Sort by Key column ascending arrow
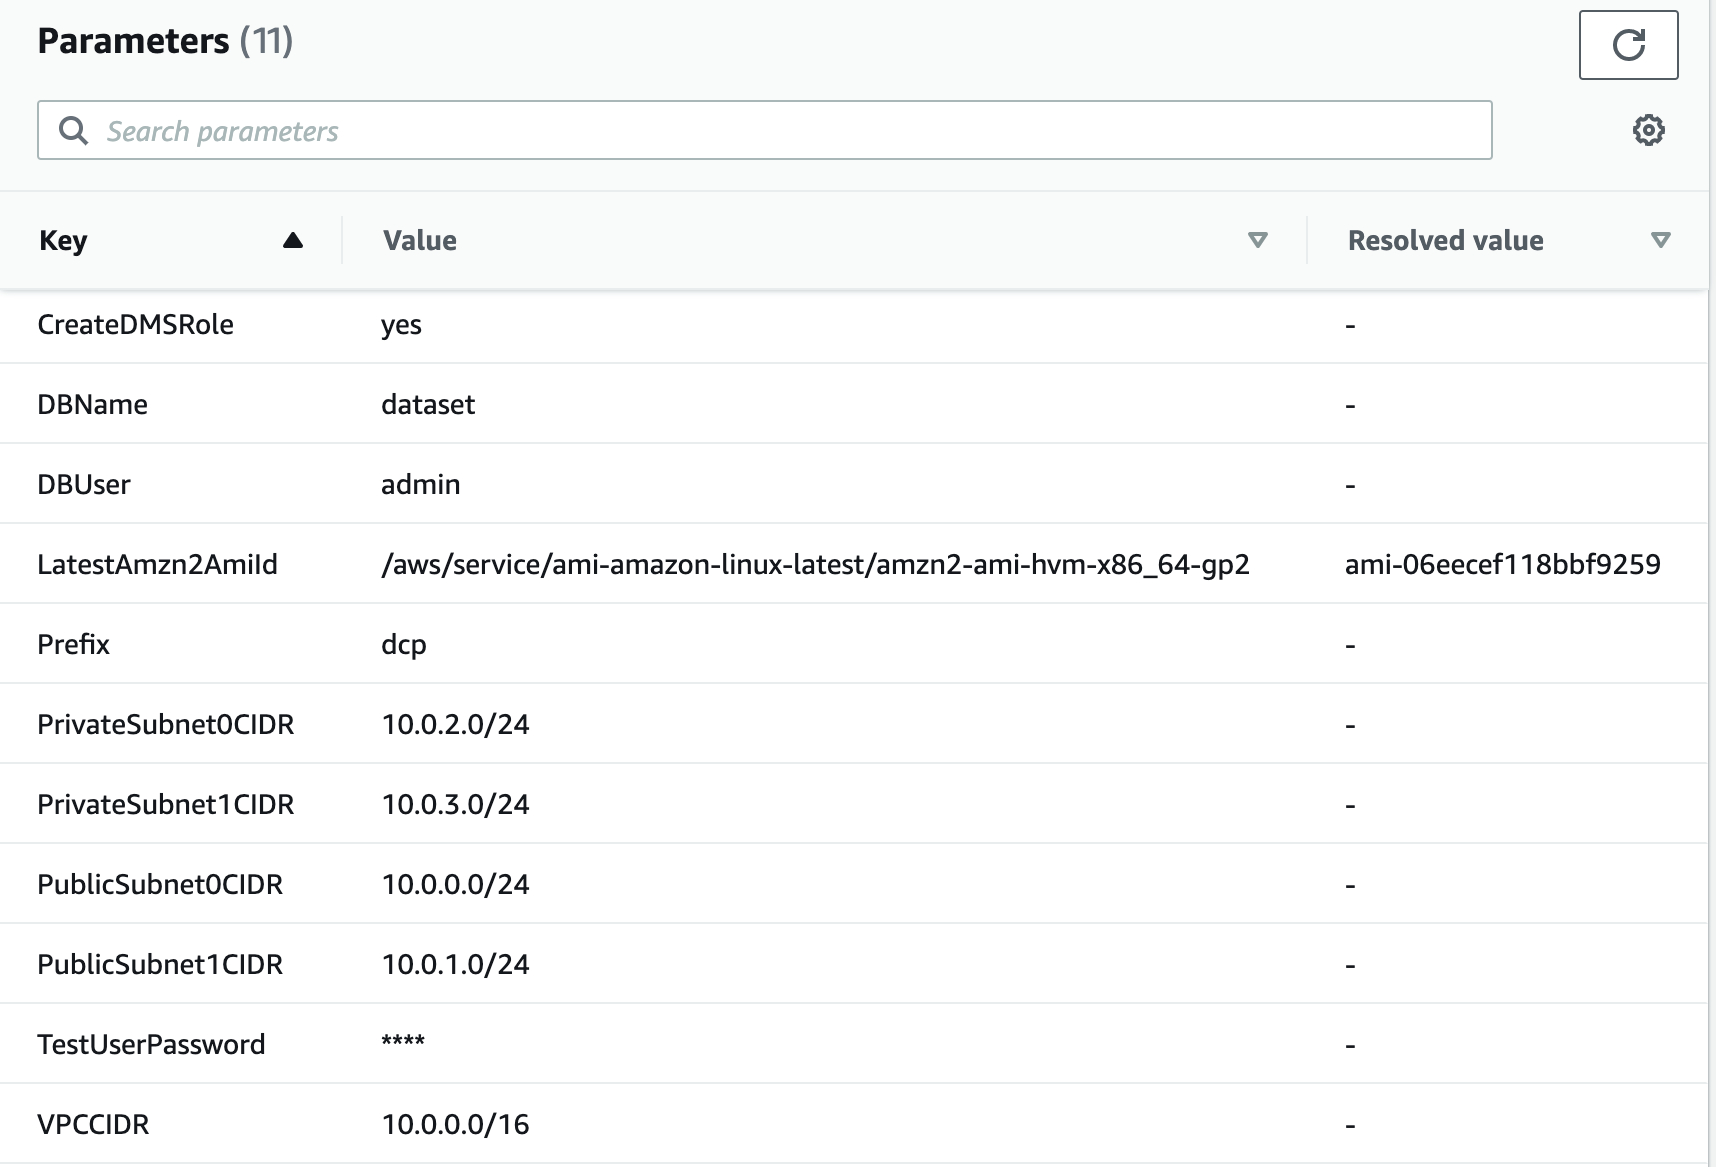 [292, 240]
